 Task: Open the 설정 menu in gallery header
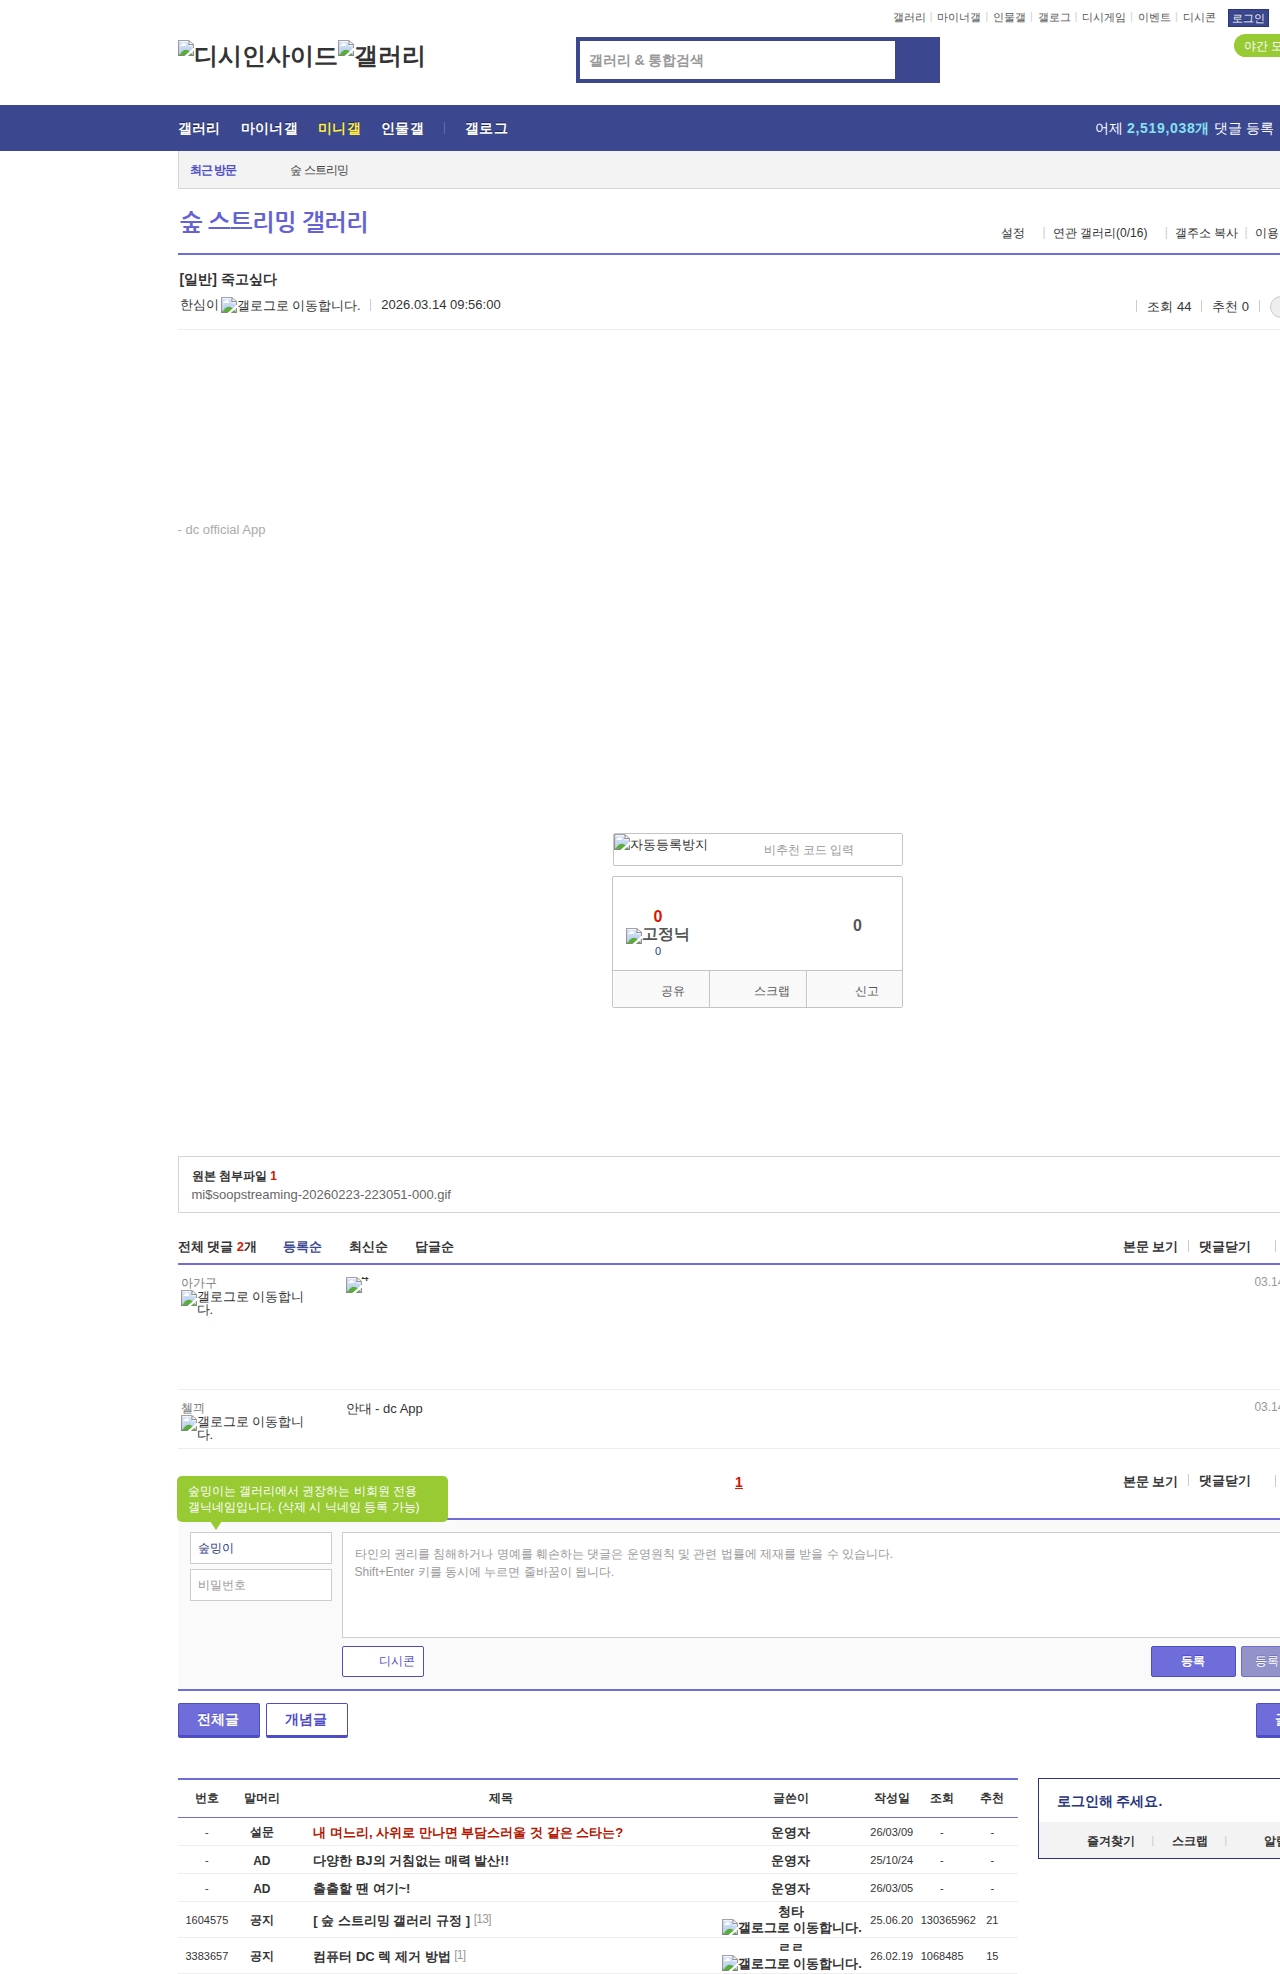[1012, 233]
